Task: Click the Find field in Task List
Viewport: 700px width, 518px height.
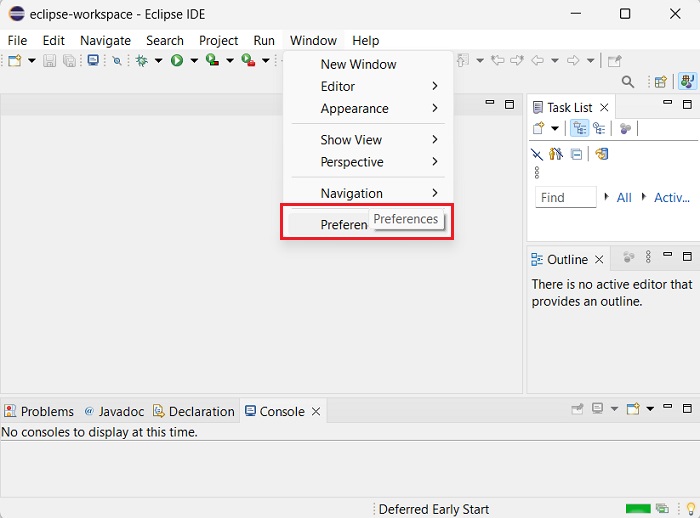Action: tap(566, 197)
